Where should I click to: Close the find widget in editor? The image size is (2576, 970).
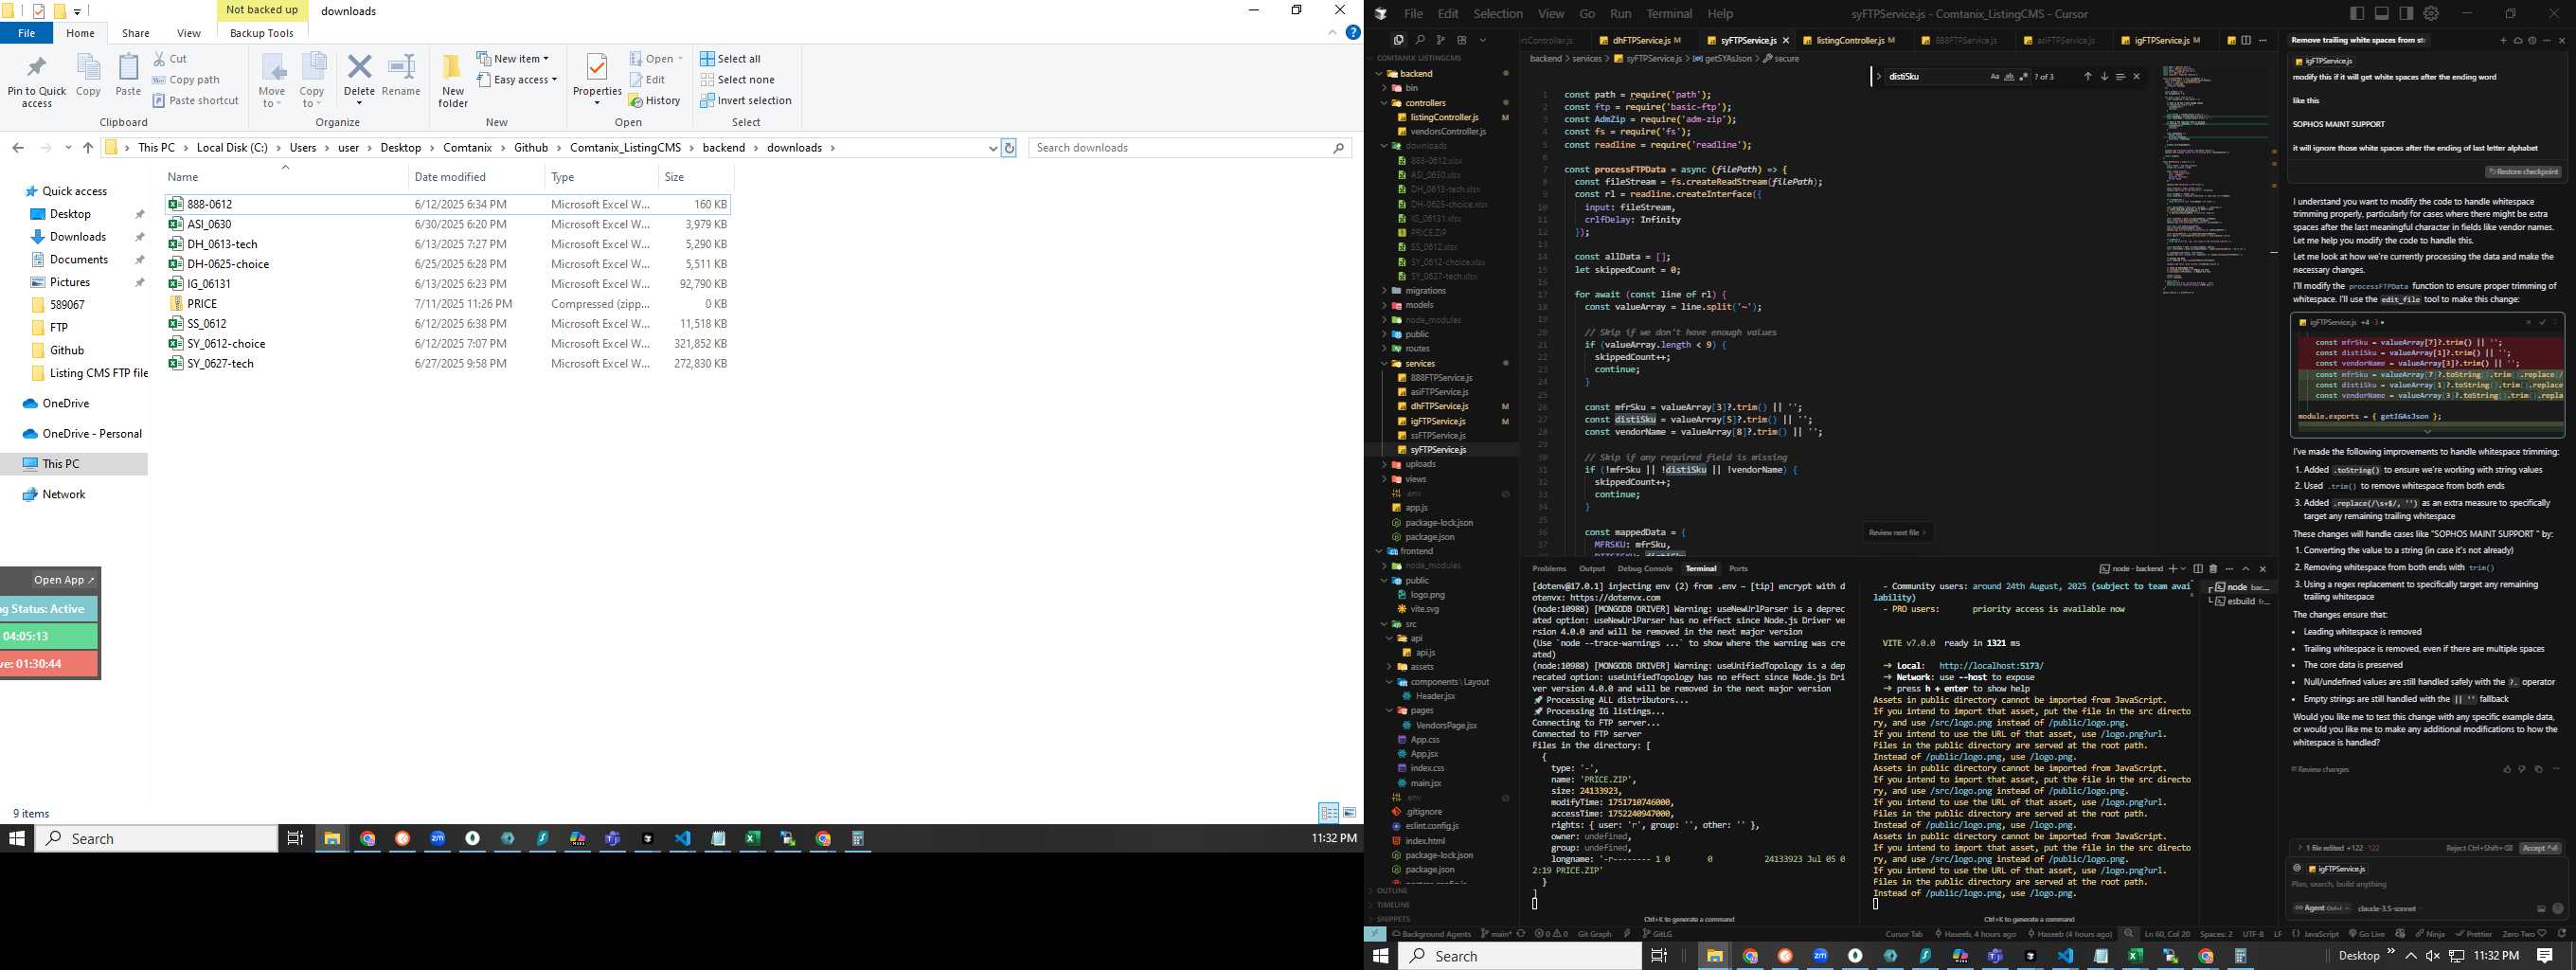click(x=2137, y=77)
